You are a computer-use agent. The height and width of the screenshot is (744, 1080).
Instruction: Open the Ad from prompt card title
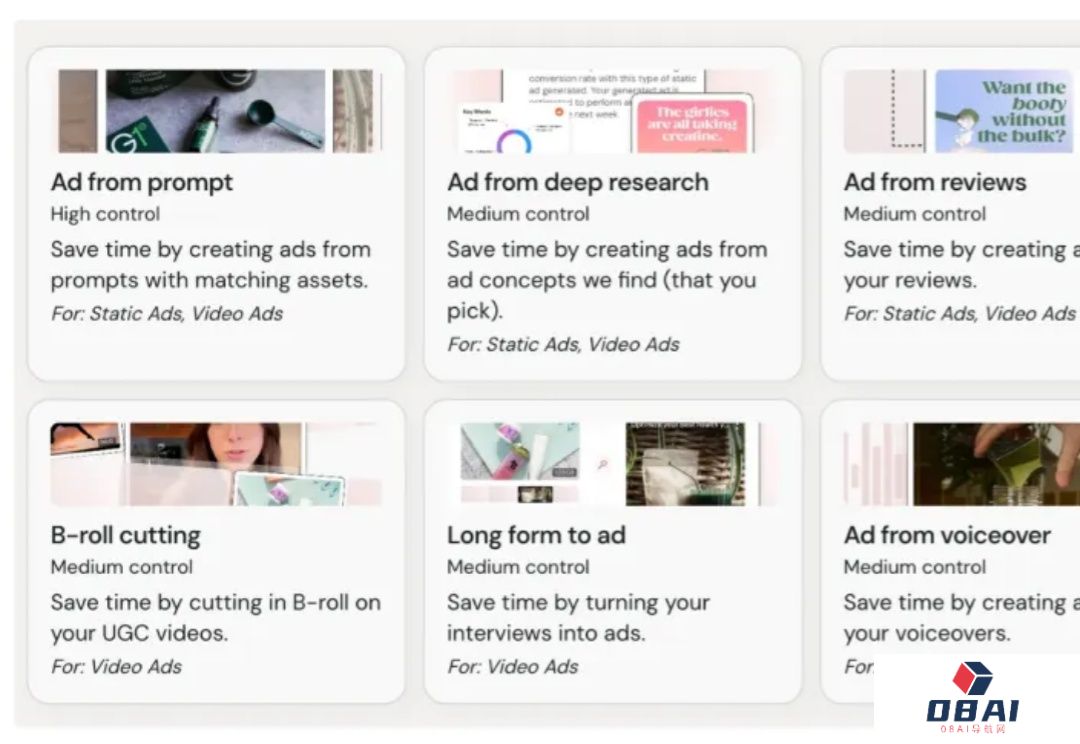142,182
